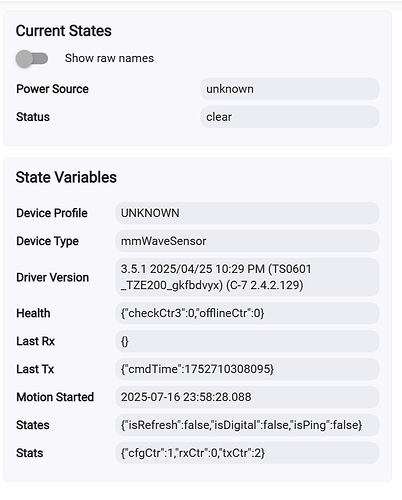The height and width of the screenshot is (500, 402).
Task: Click the Show raw names label
Action: (109, 58)
